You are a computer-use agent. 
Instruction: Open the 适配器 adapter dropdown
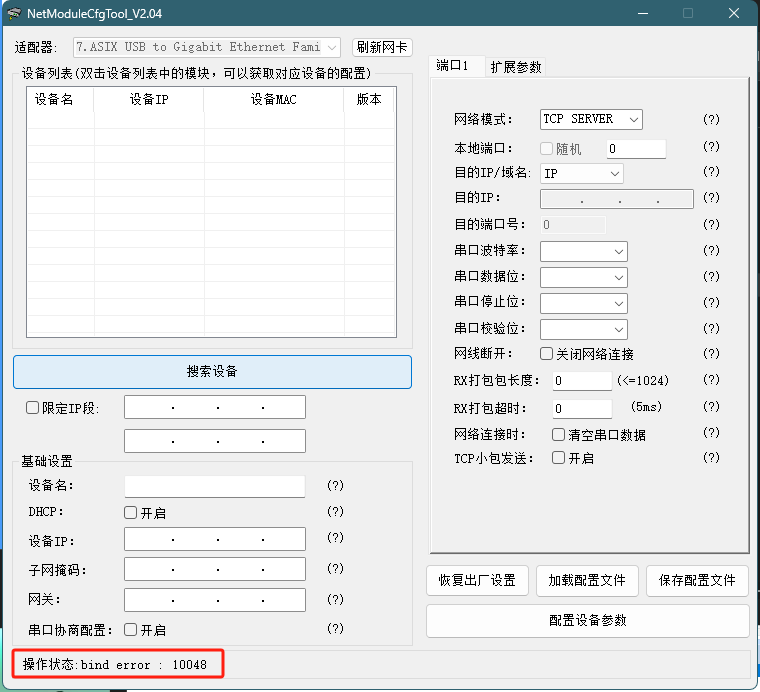207,47
